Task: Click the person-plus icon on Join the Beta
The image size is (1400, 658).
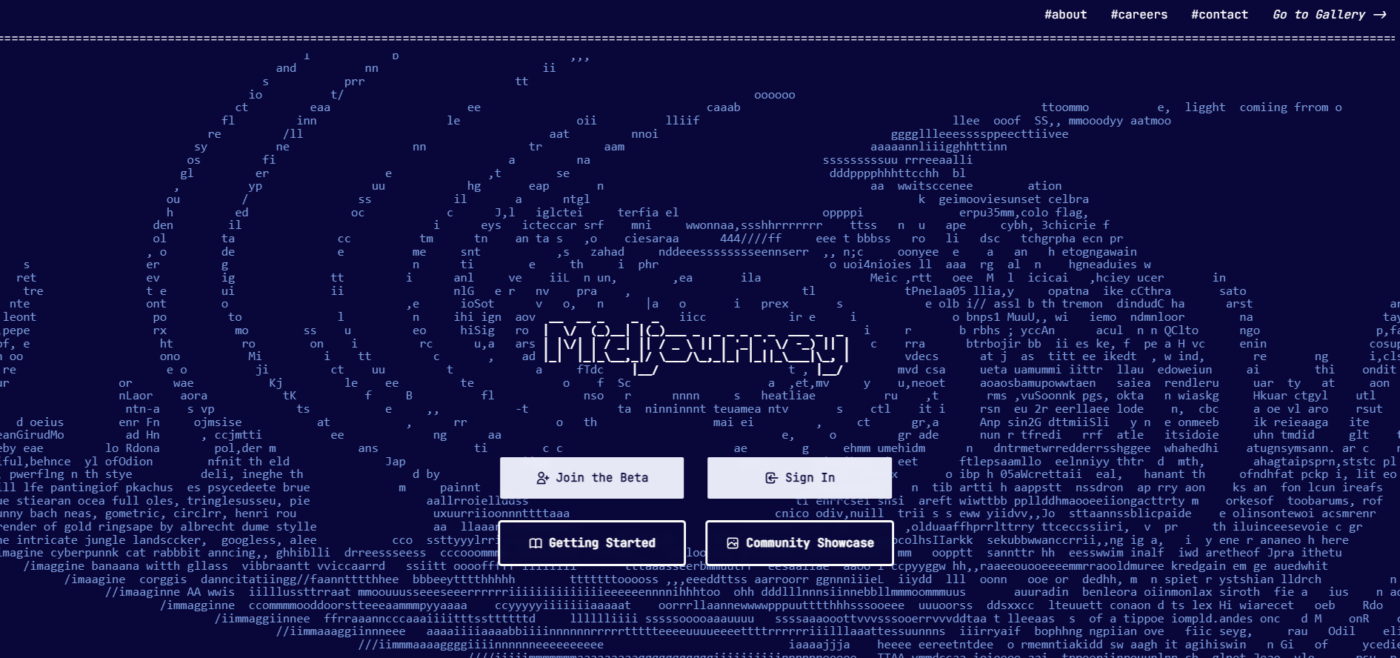Action: (543, 478)
